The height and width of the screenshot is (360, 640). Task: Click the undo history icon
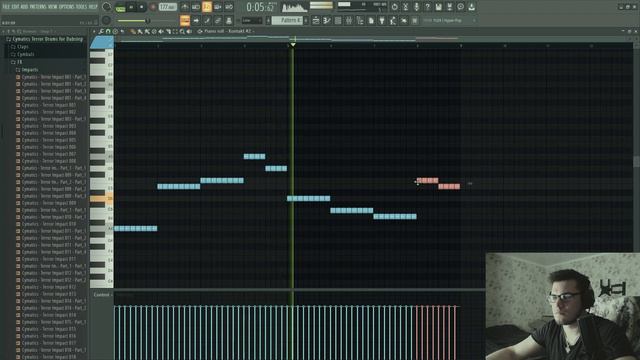[x=394, y=7]
